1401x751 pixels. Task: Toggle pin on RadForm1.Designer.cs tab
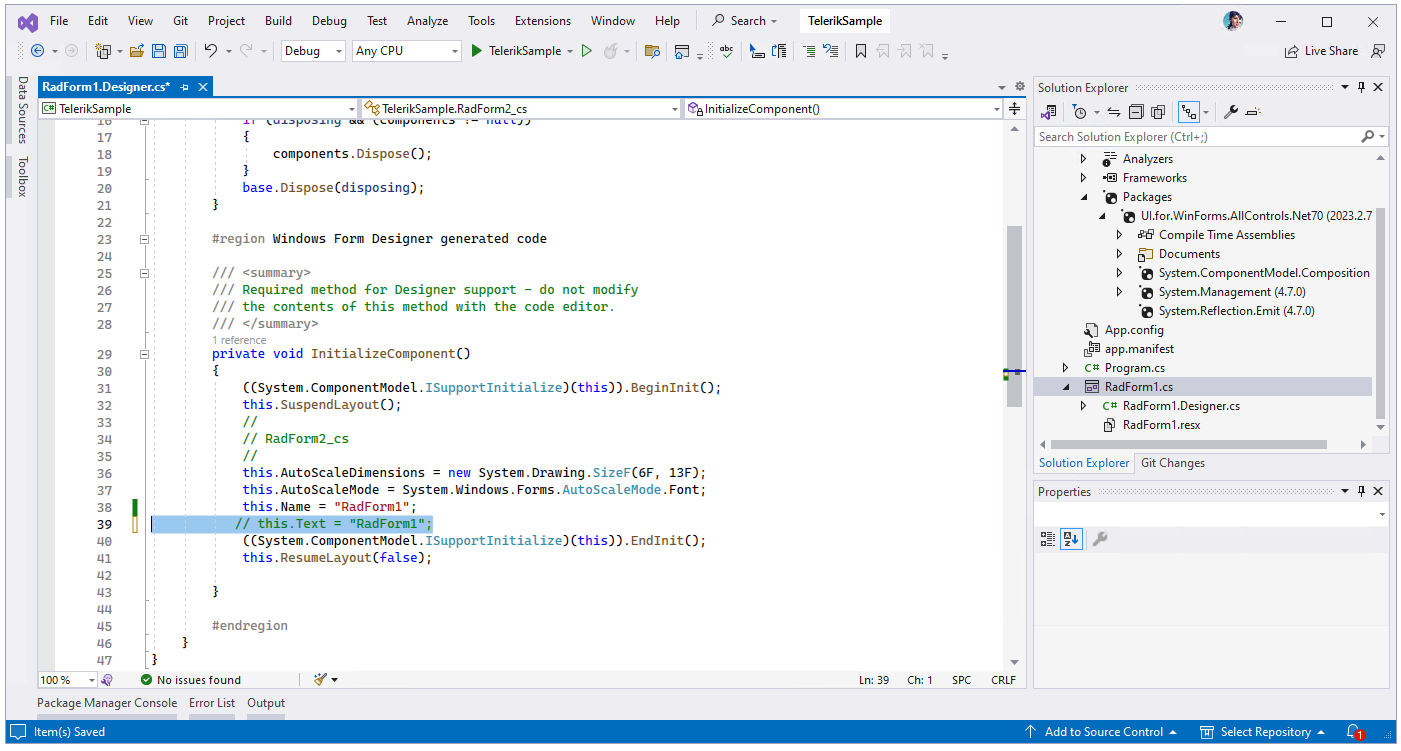pos(185,88)
